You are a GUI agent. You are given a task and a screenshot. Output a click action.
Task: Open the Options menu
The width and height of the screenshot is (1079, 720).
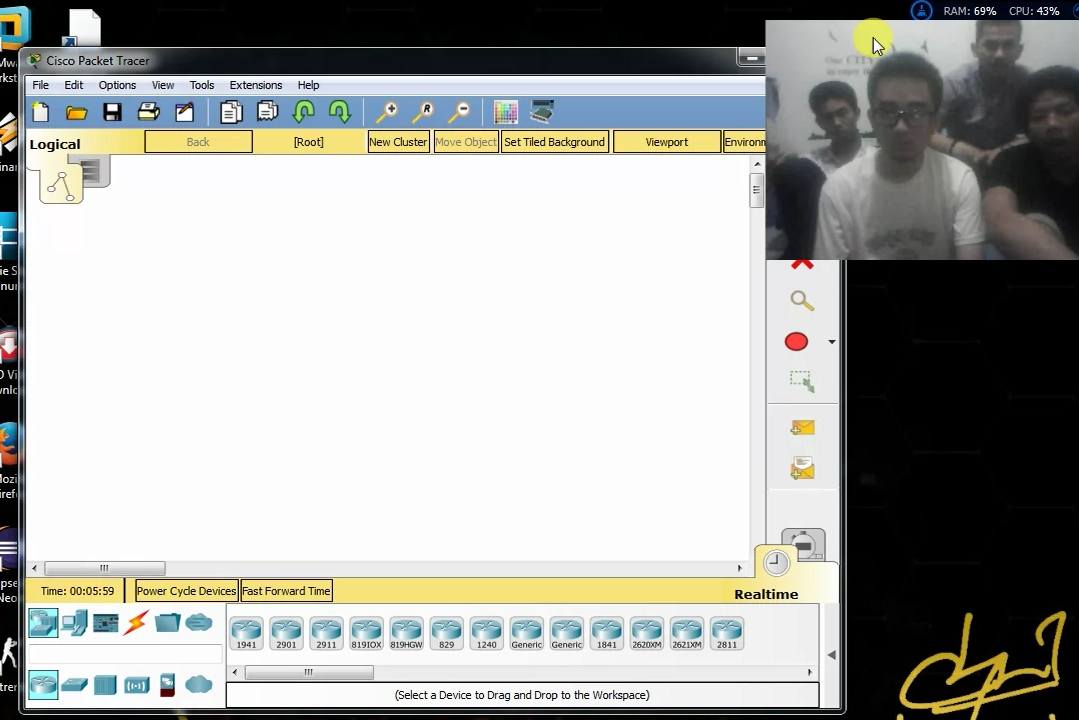pos(117,85)
